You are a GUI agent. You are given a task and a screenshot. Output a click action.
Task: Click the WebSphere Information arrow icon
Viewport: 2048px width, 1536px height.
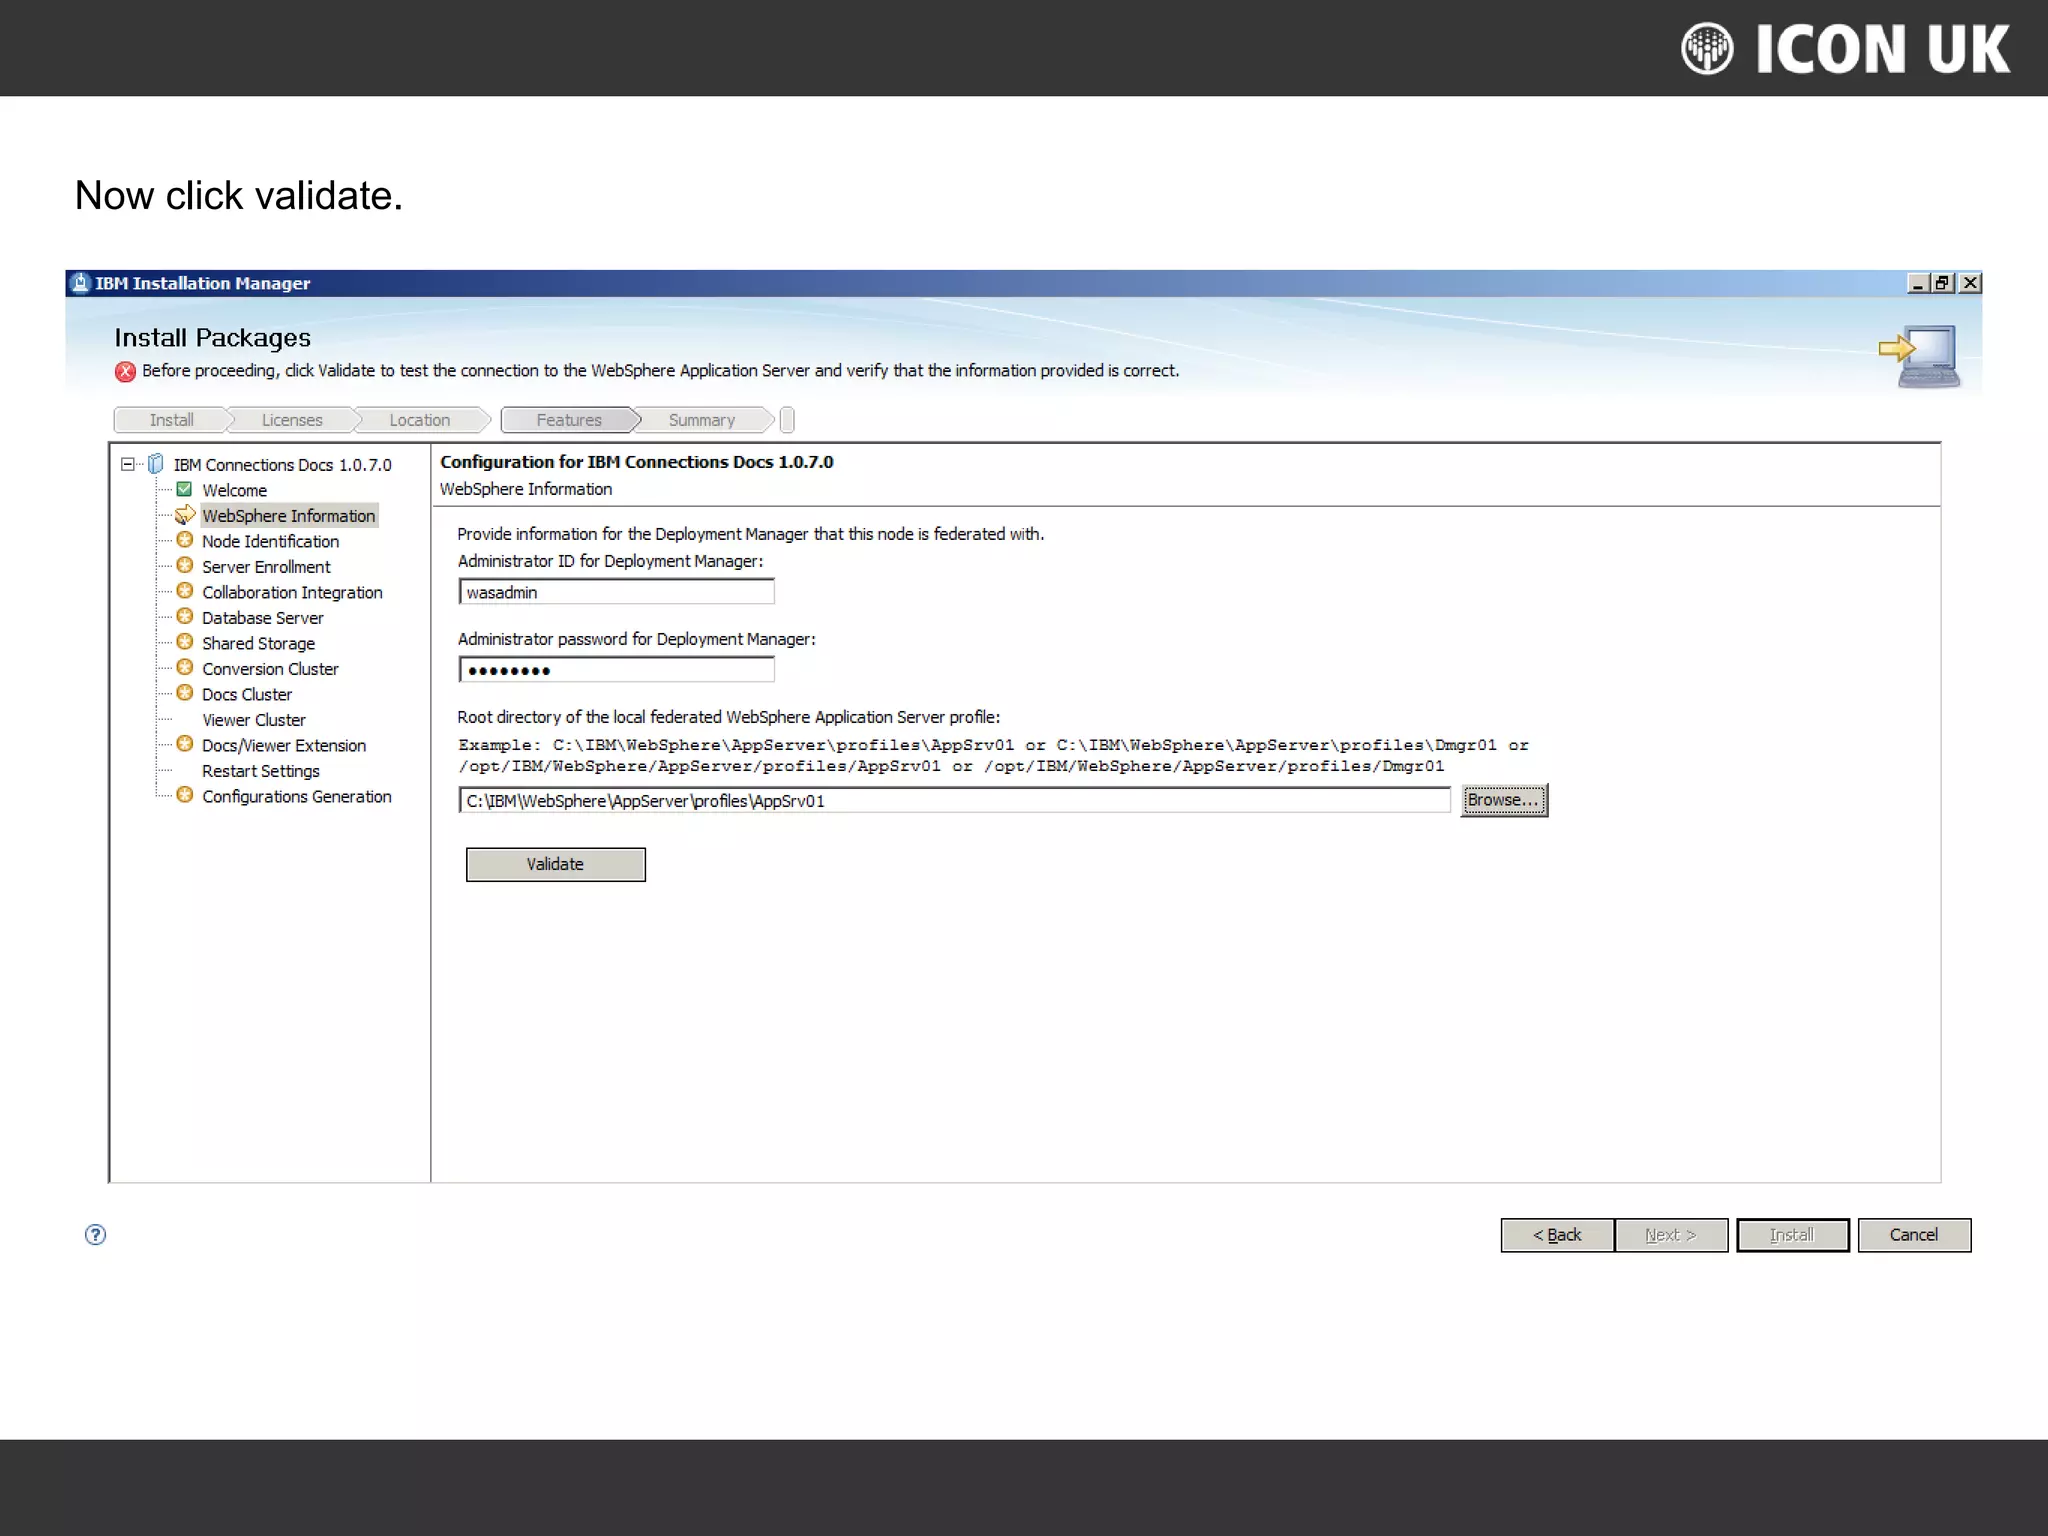coord(185,515)
